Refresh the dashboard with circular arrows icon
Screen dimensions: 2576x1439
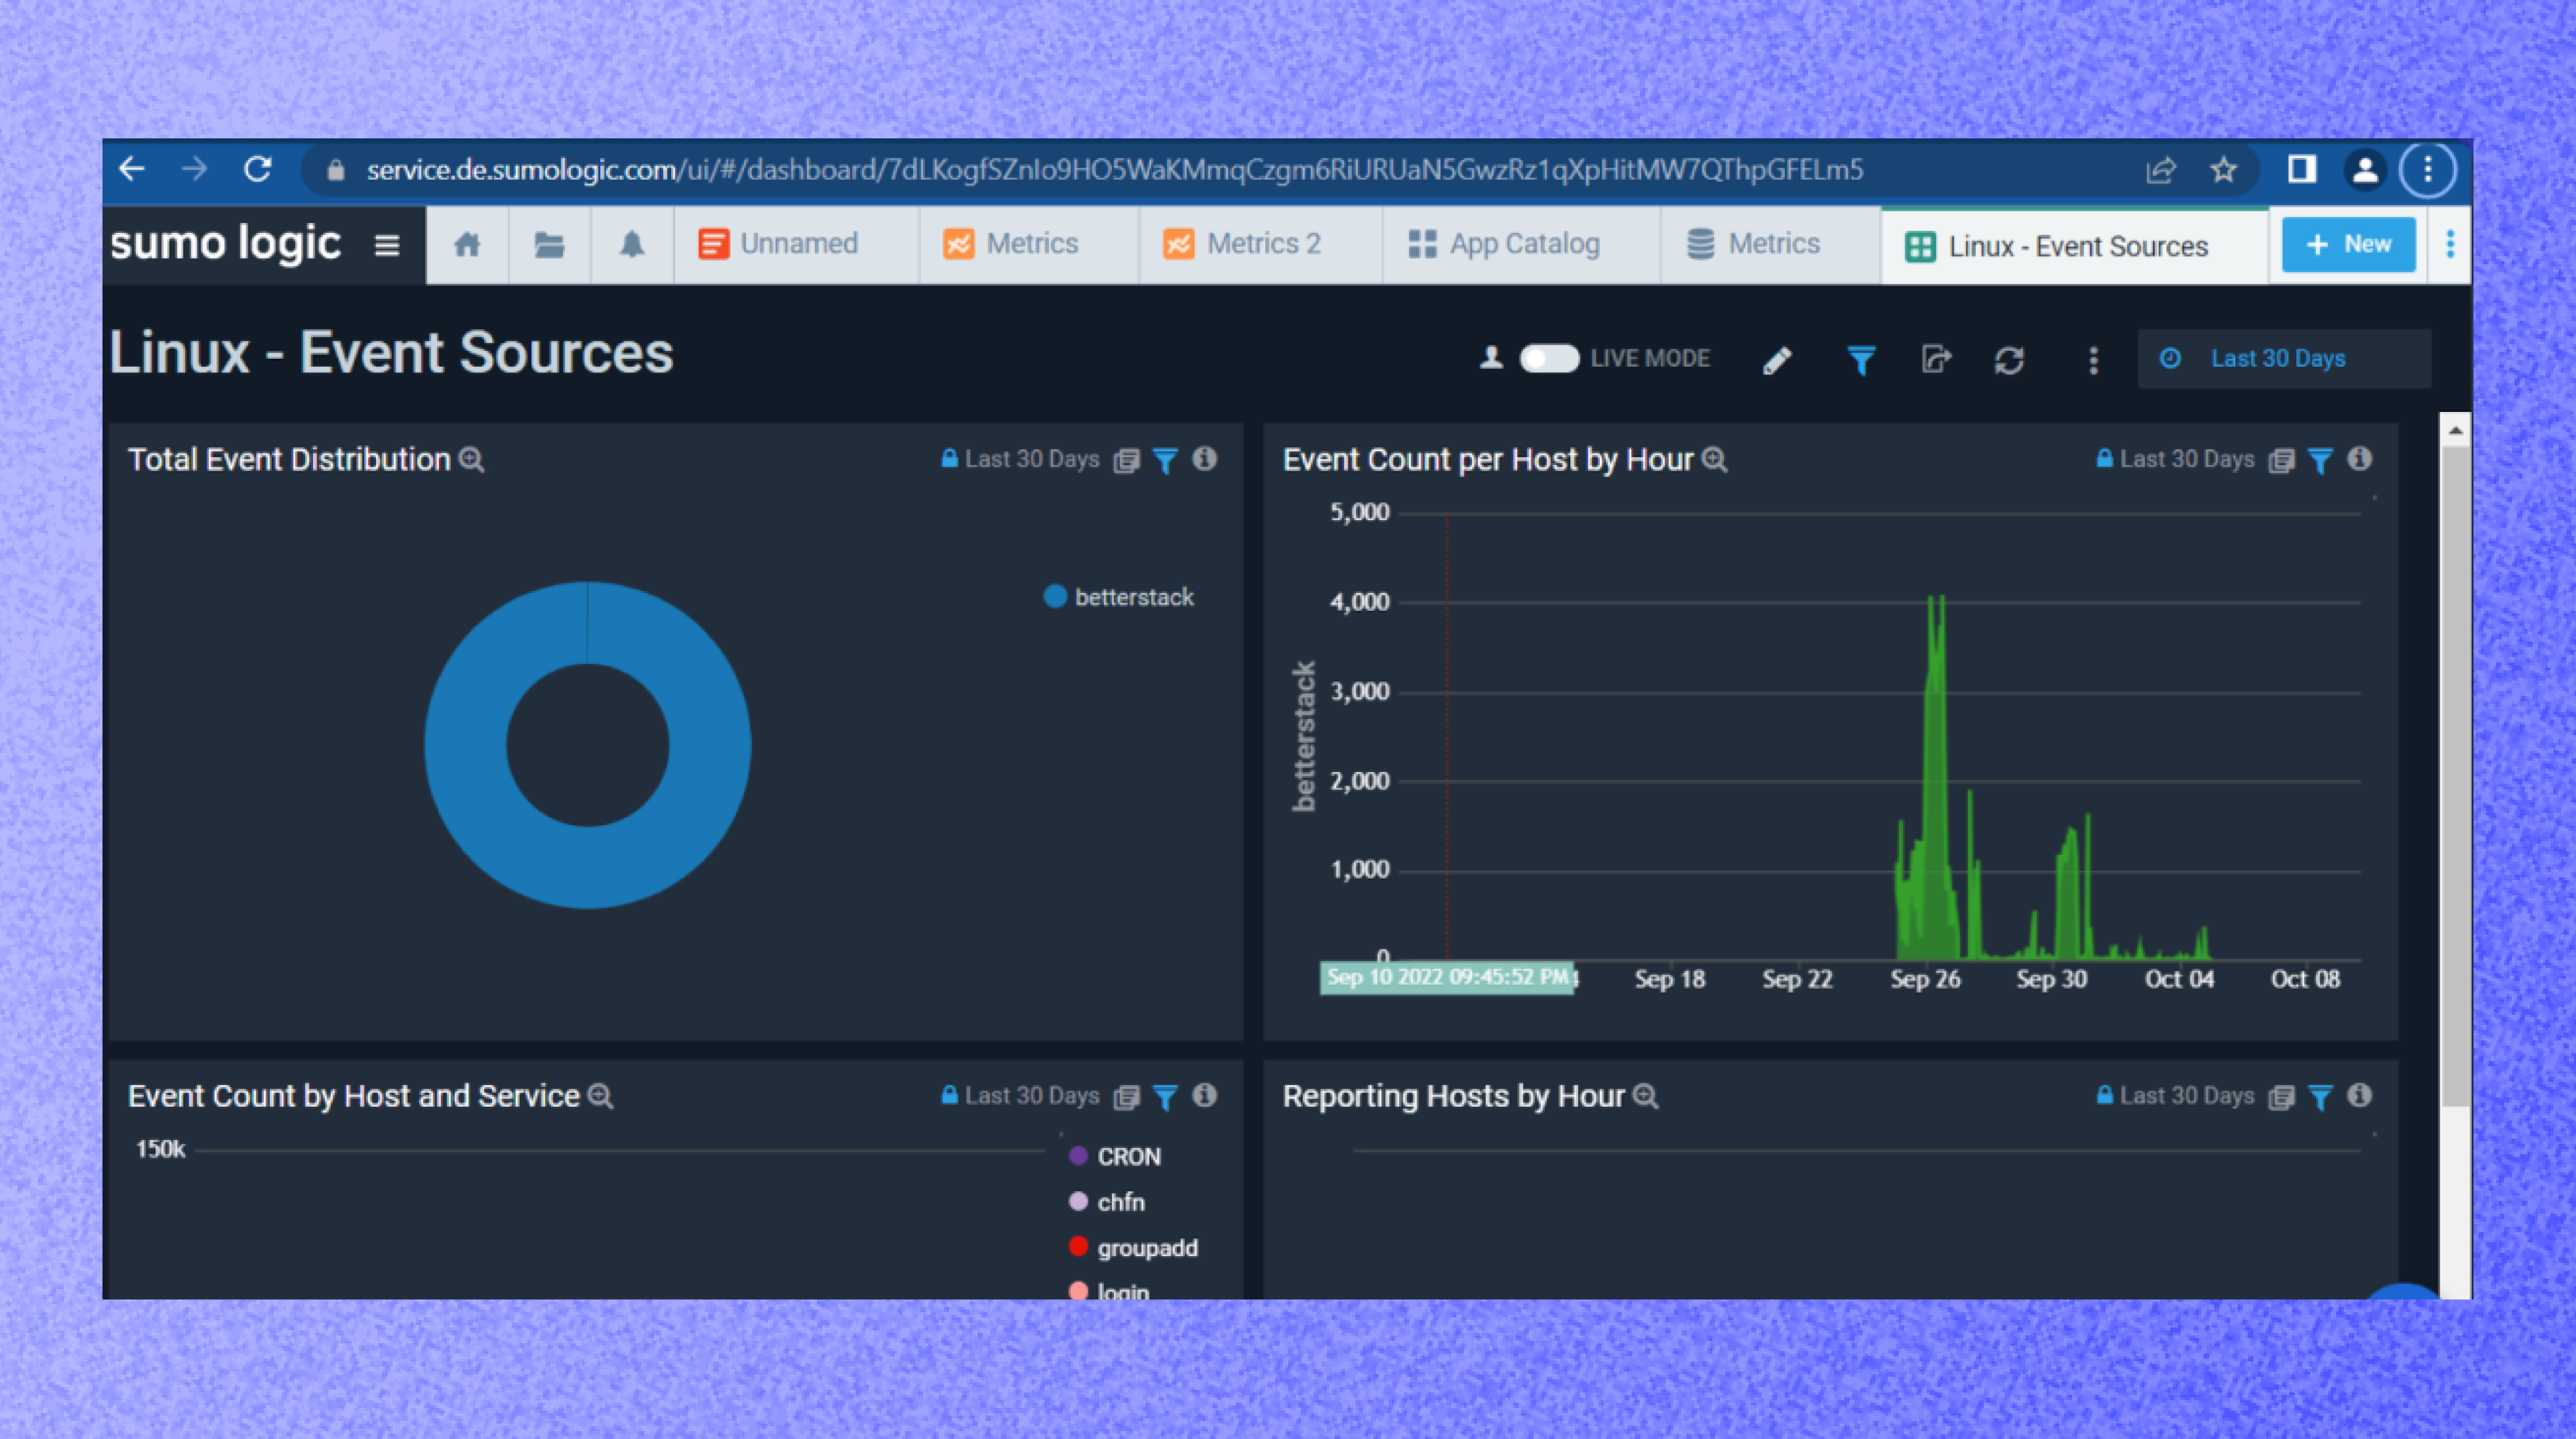pos(2009,360)
